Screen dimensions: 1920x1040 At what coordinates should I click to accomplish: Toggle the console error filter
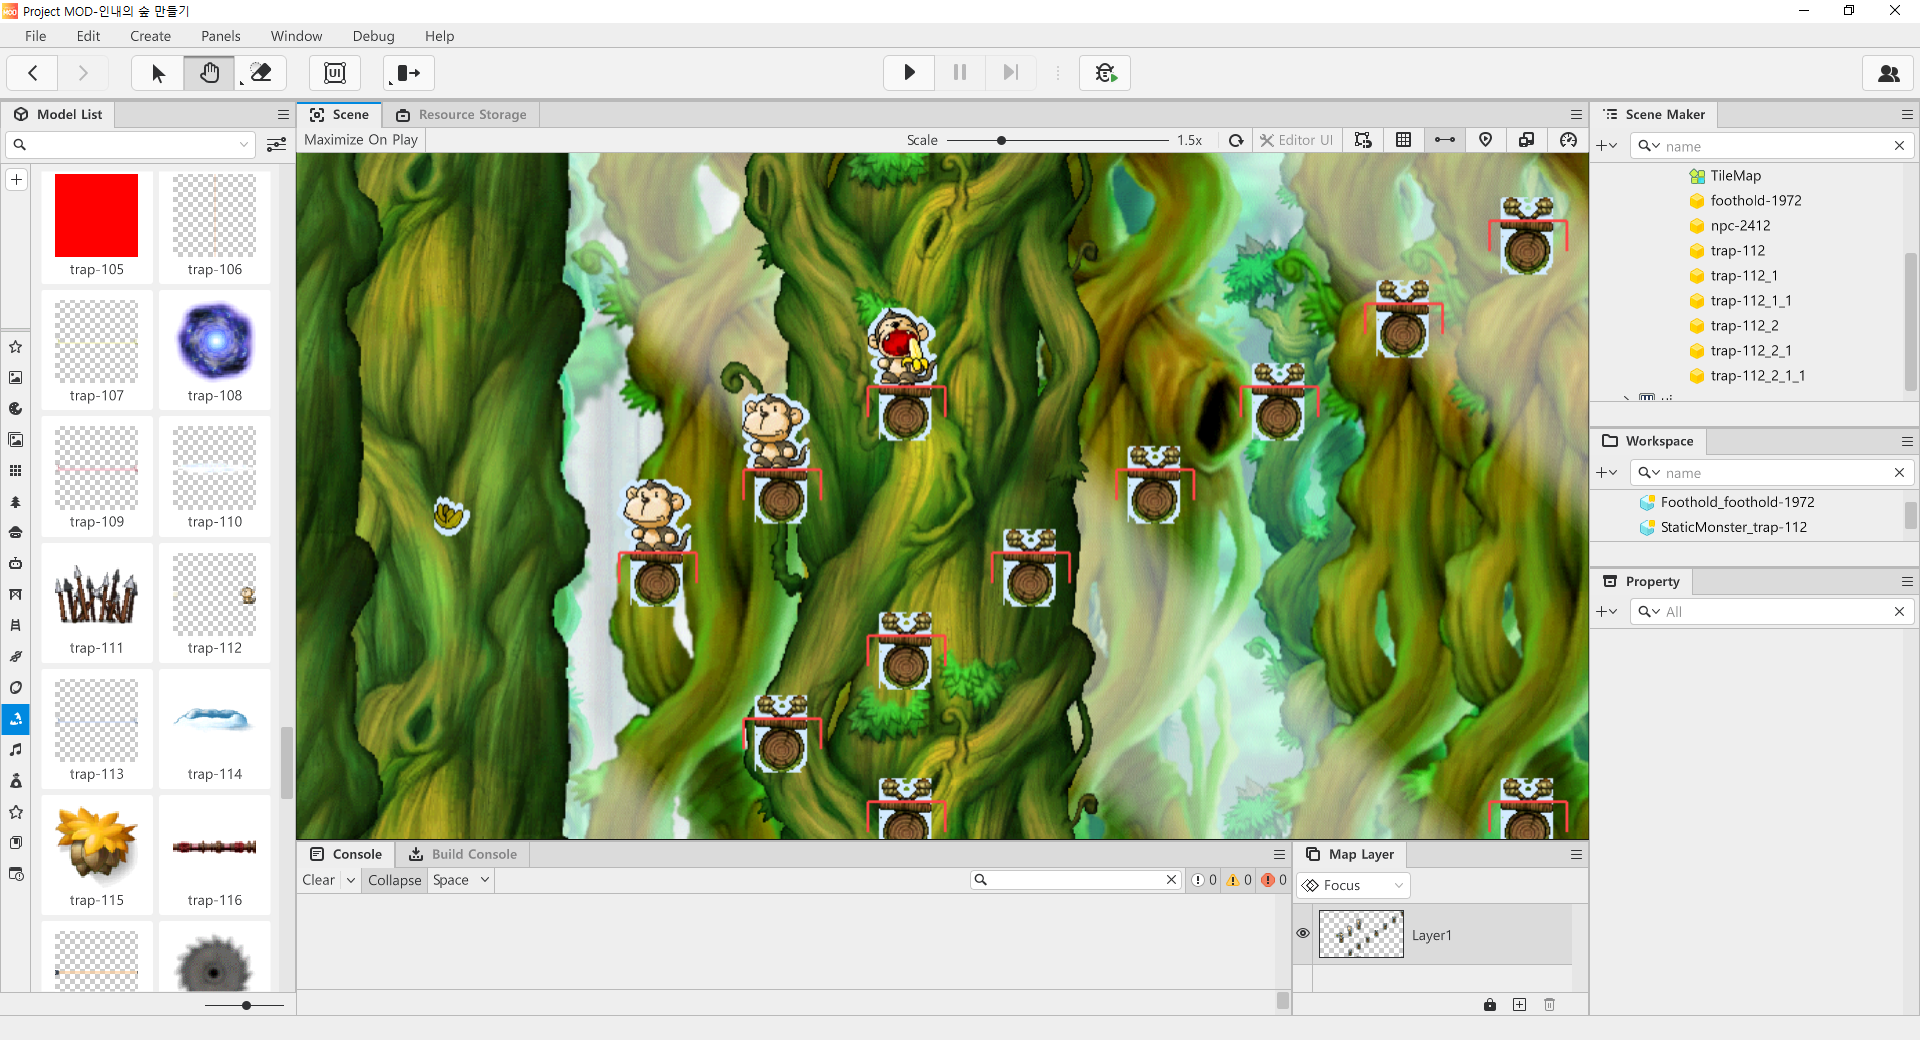tap(1274, 880)
